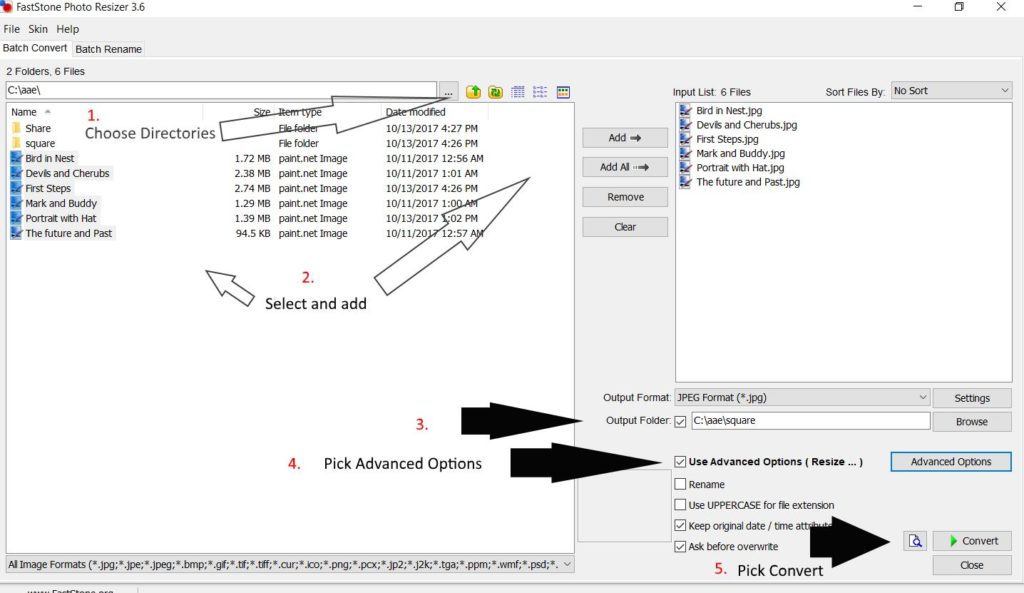
Task: Select the square folder row
Action: (x=248, y=143)
